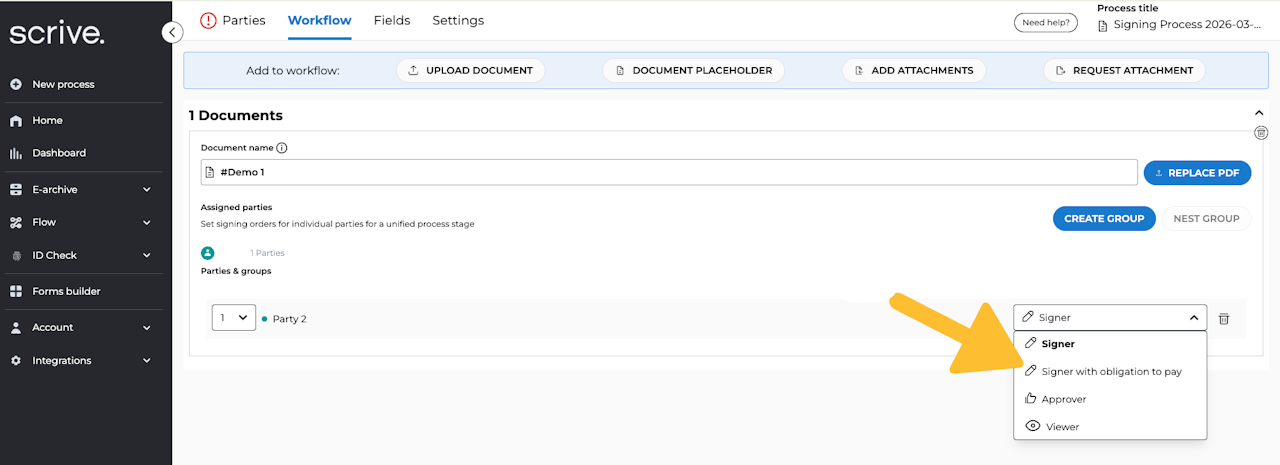
Task: Click the Dashboard bar chart icon
Action: coord(16,153)
